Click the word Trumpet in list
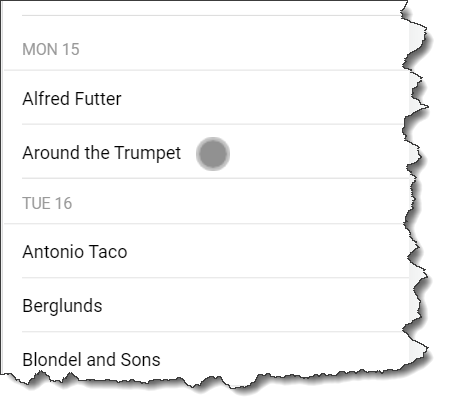Viewport: 449px width, 413px height. [148, 153]
